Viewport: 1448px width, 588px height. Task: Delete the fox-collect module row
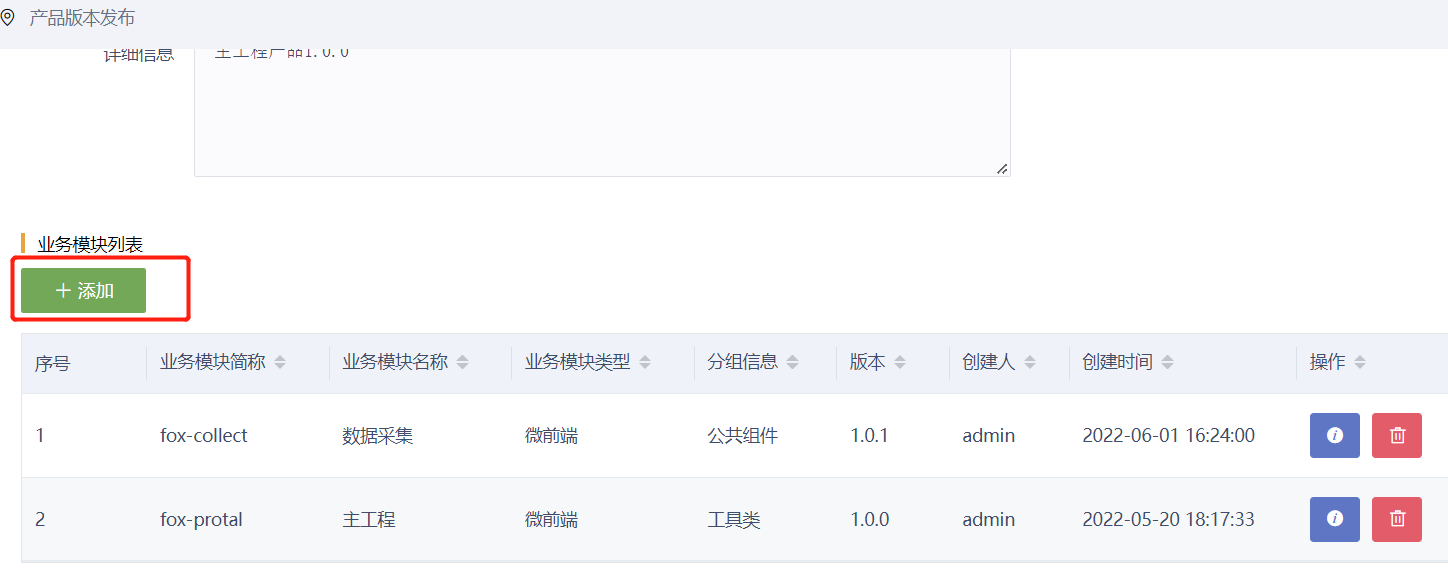(x=1396, y=436)
